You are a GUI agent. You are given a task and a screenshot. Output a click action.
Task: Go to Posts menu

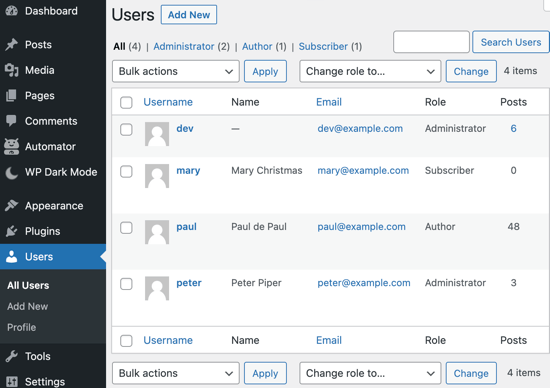pyautogui.click(x=38, y=45)
